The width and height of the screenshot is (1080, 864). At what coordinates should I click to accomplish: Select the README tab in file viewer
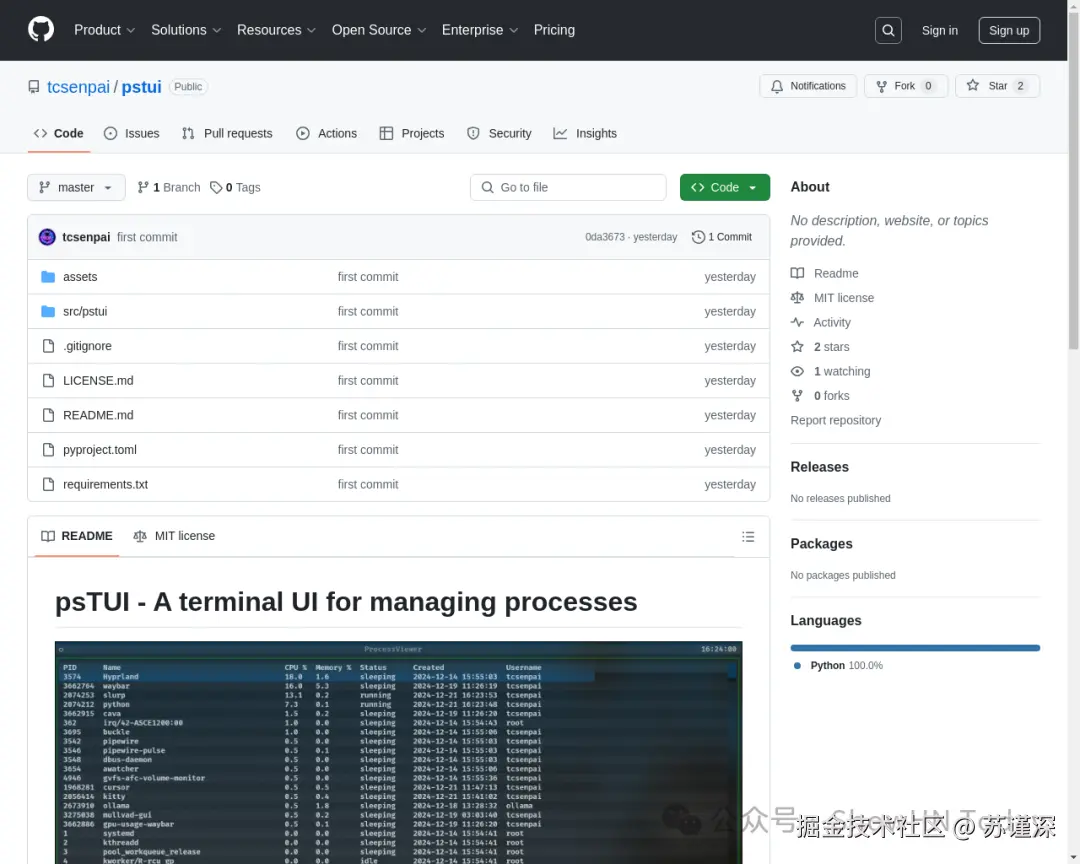(76, 536)
